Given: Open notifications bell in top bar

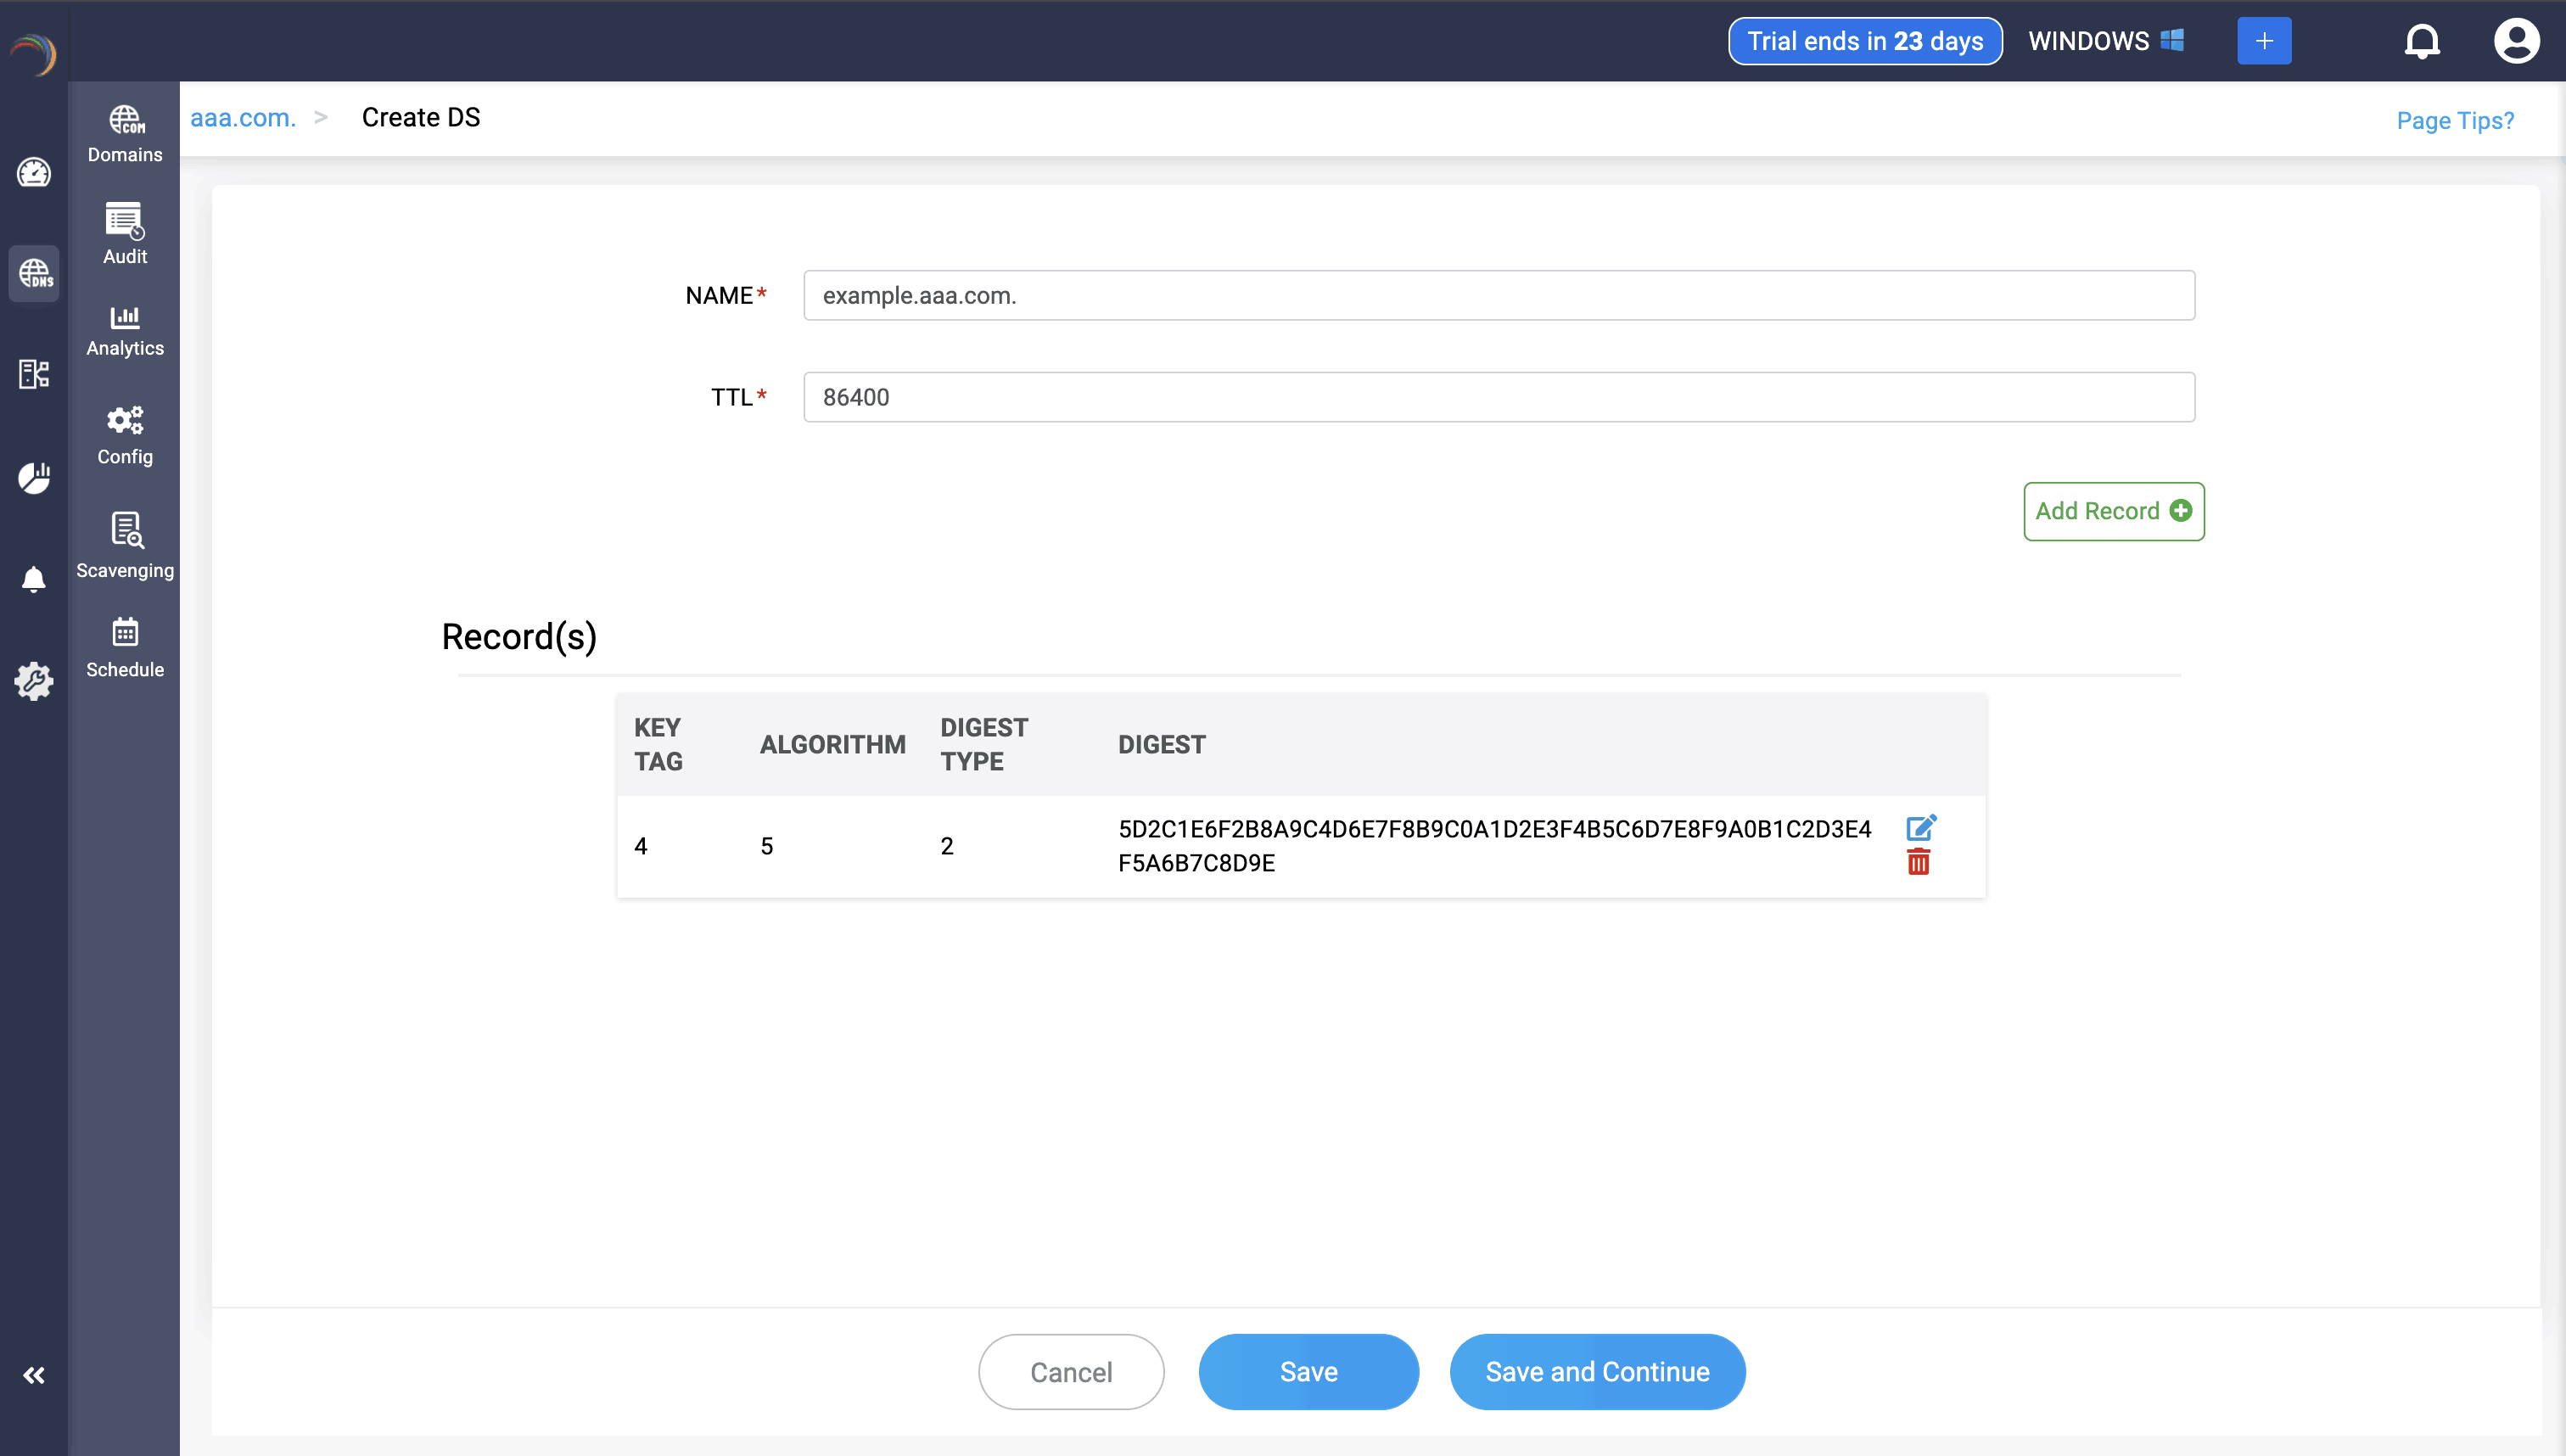Looking at the screenshot, I should click(x=2421, y=41).
